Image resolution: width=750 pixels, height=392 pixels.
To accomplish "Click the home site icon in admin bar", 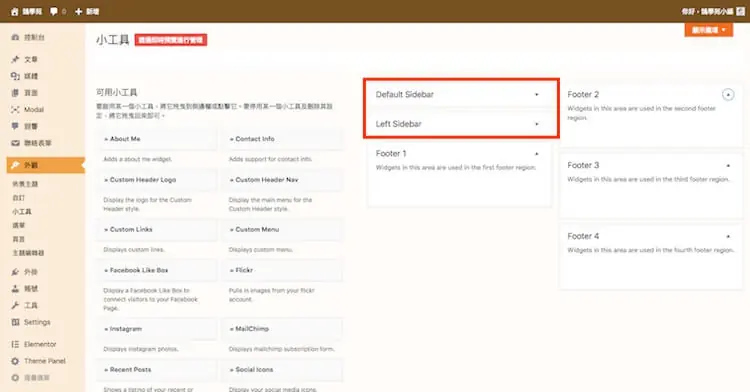I will (x=14, y=11).
